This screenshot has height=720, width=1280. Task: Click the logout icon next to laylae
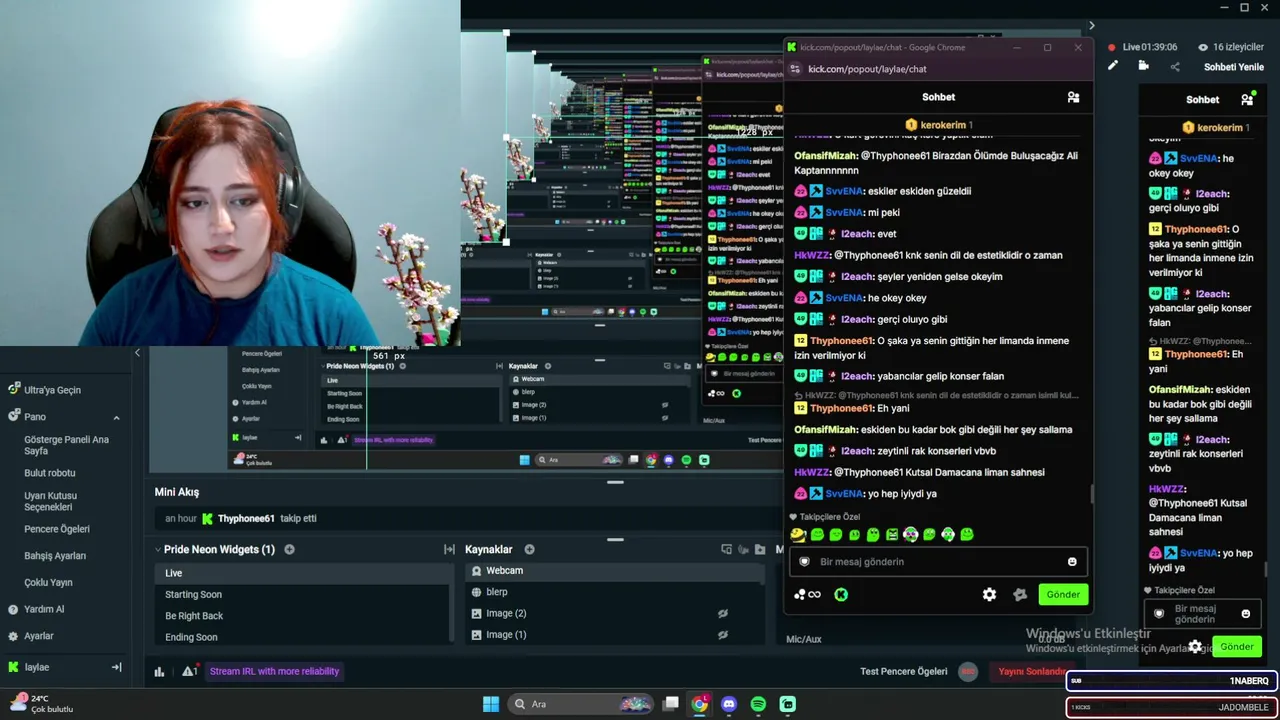[x=116, y=667]
